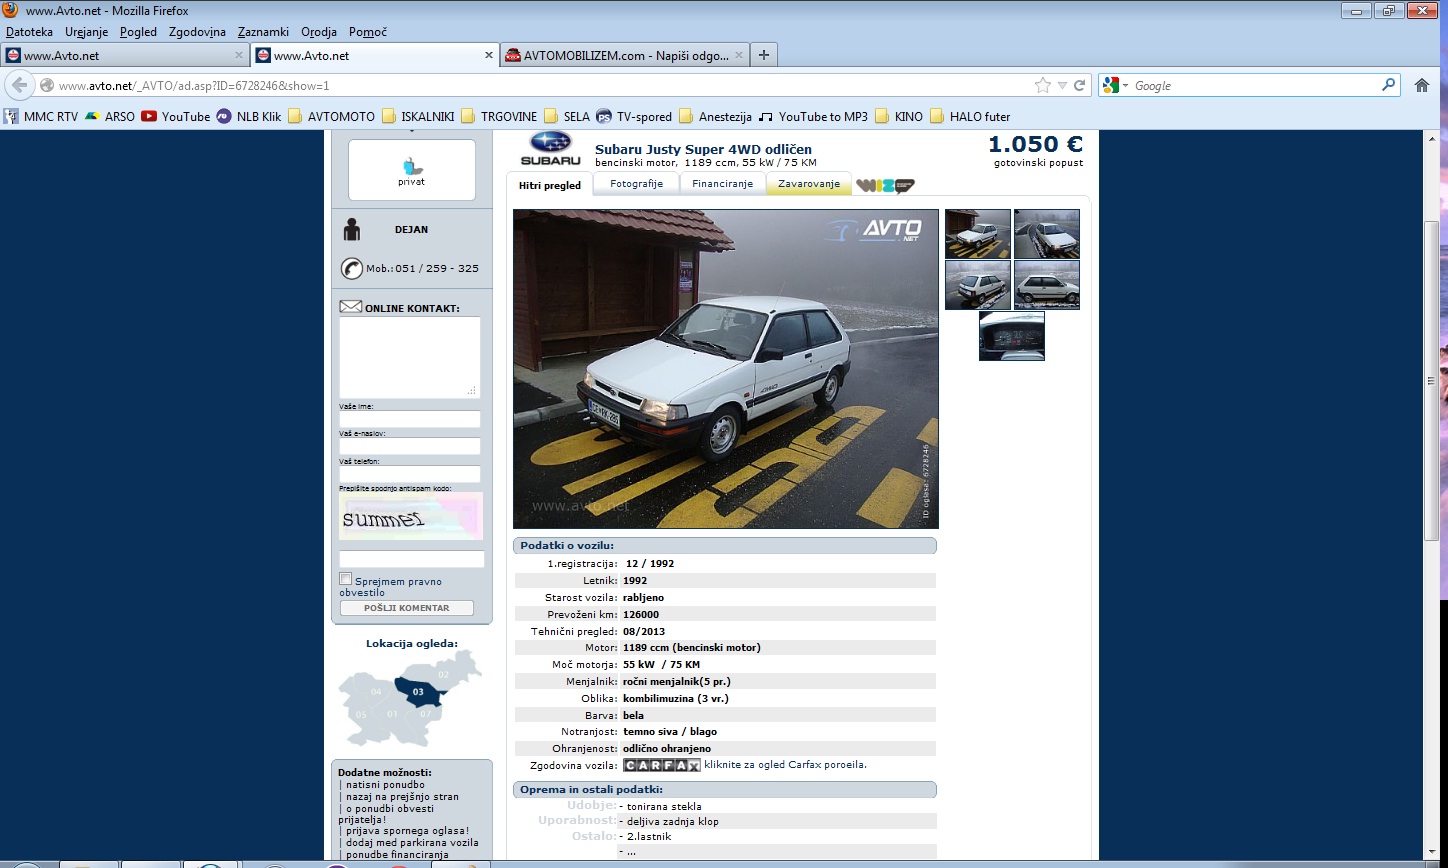
Task: Click the search magnifier icon in Google box
Action: click(1388, 85)
